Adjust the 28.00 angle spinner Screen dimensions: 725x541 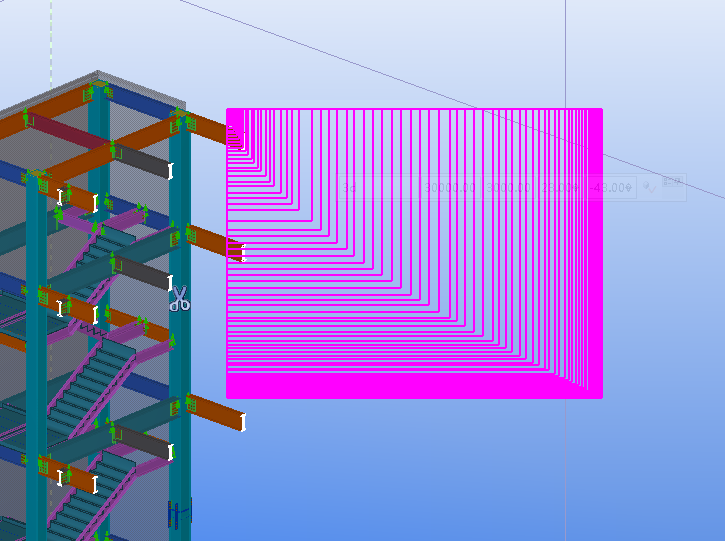click(560, 188)
